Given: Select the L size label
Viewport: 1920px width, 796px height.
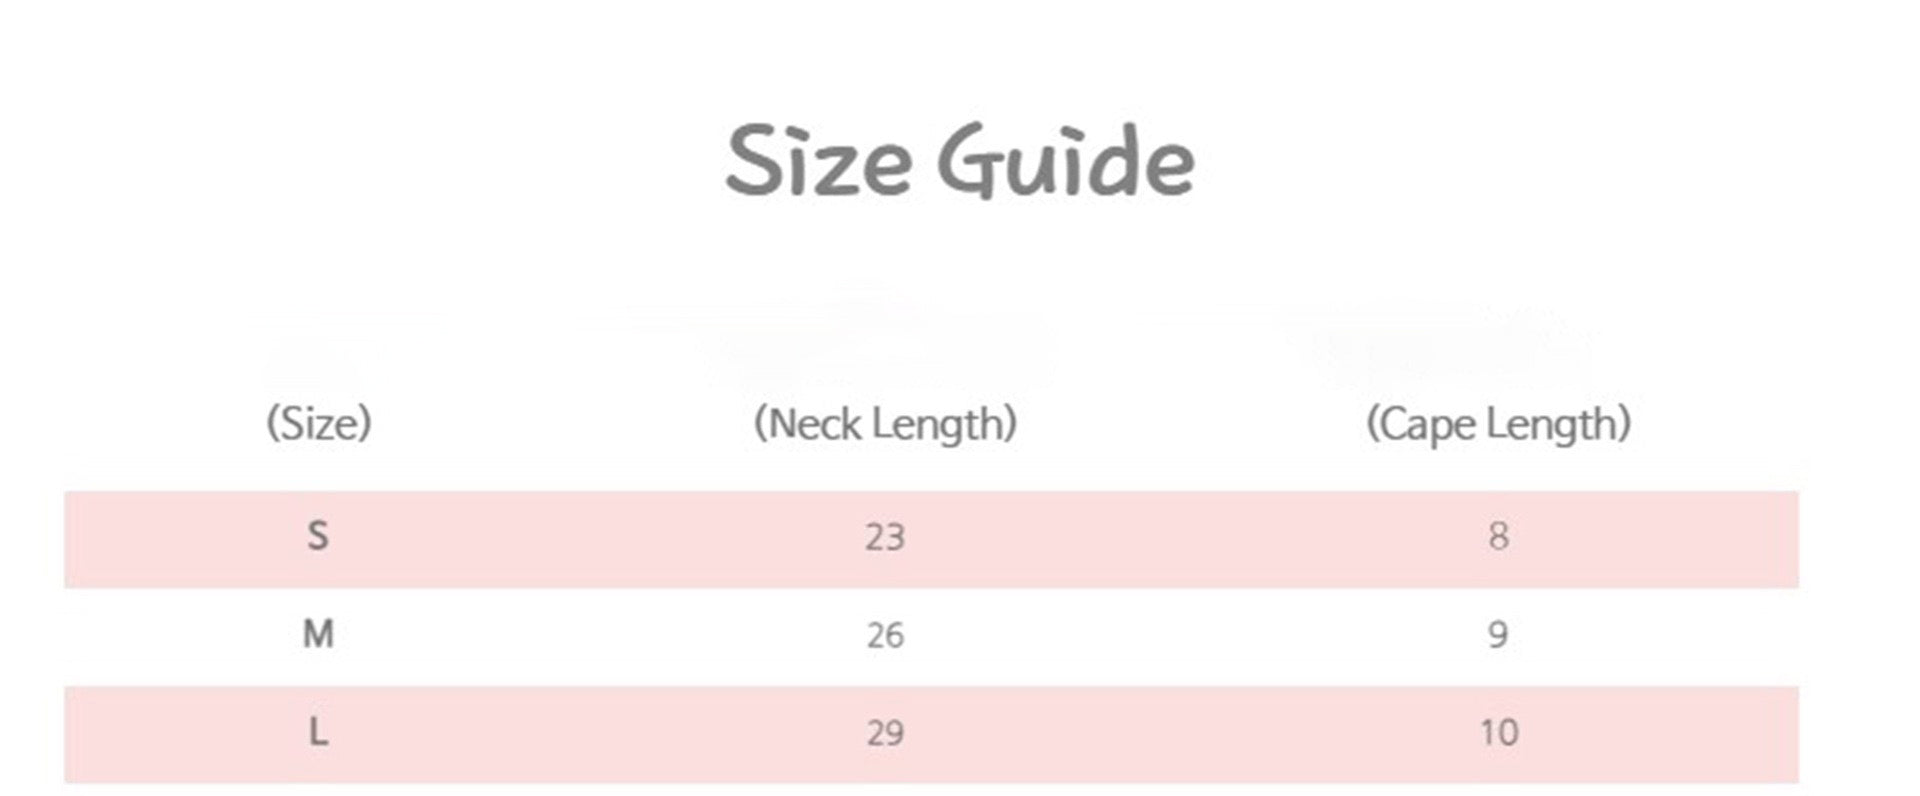Looking at the screenshot, I should click(x=318, y=732).
